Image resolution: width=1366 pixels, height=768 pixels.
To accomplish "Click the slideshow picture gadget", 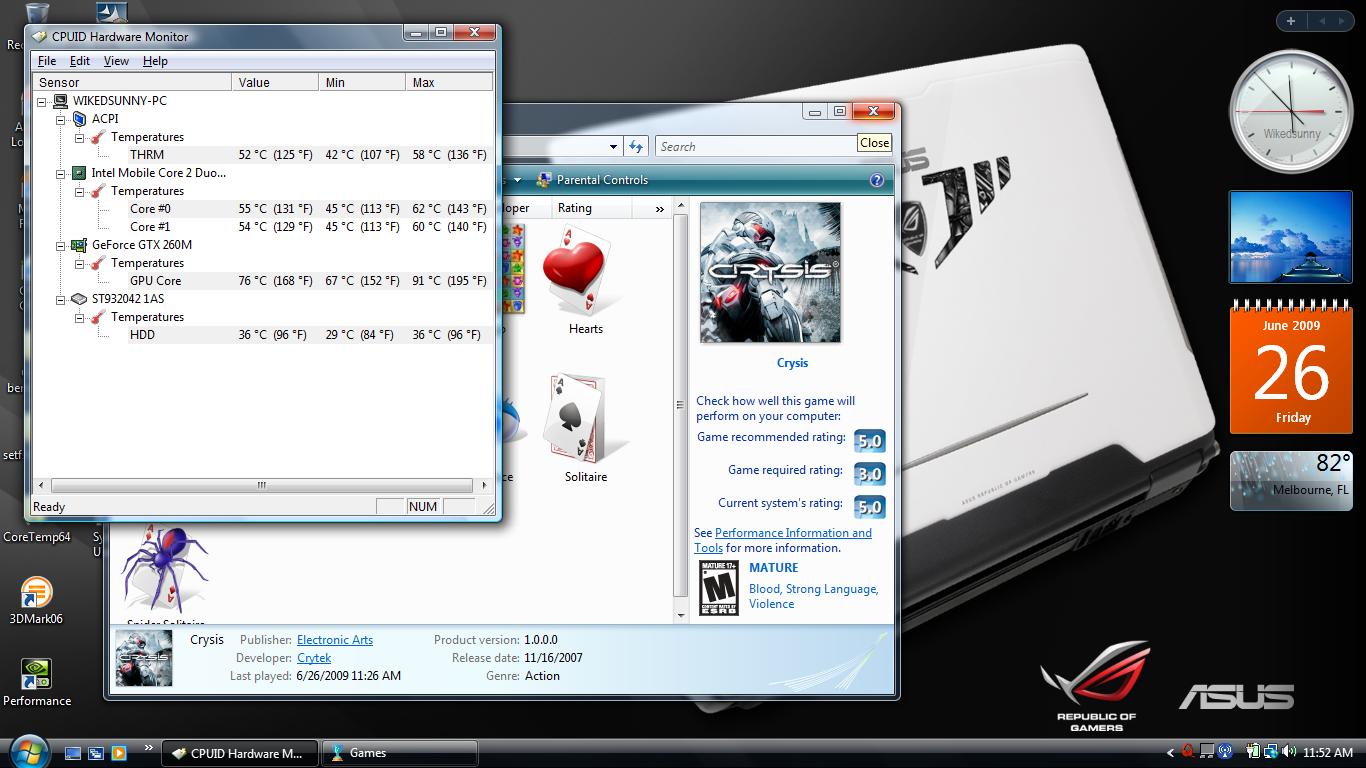I will tap(1291, 237).
